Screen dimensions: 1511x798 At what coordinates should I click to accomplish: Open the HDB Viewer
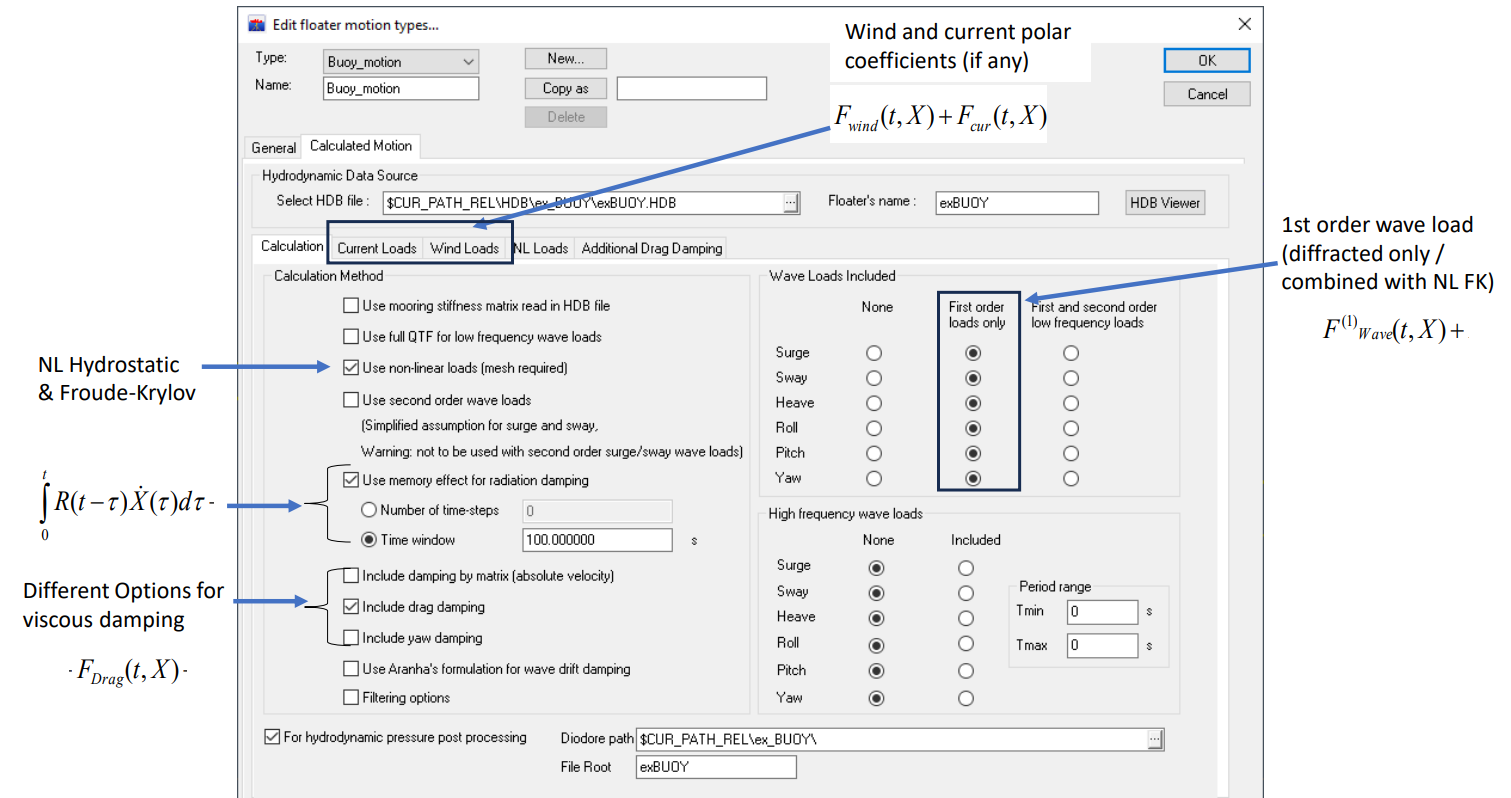(1165, 202)
